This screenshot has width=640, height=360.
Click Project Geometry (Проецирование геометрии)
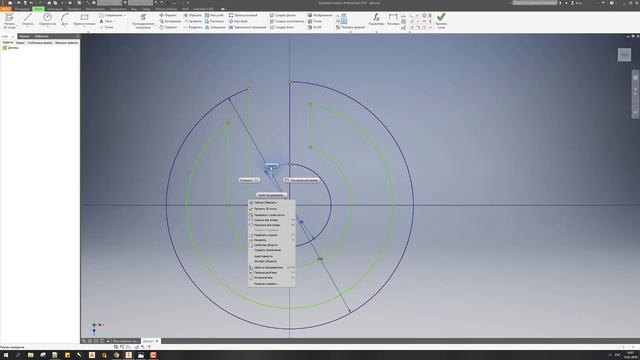[143, 21]
